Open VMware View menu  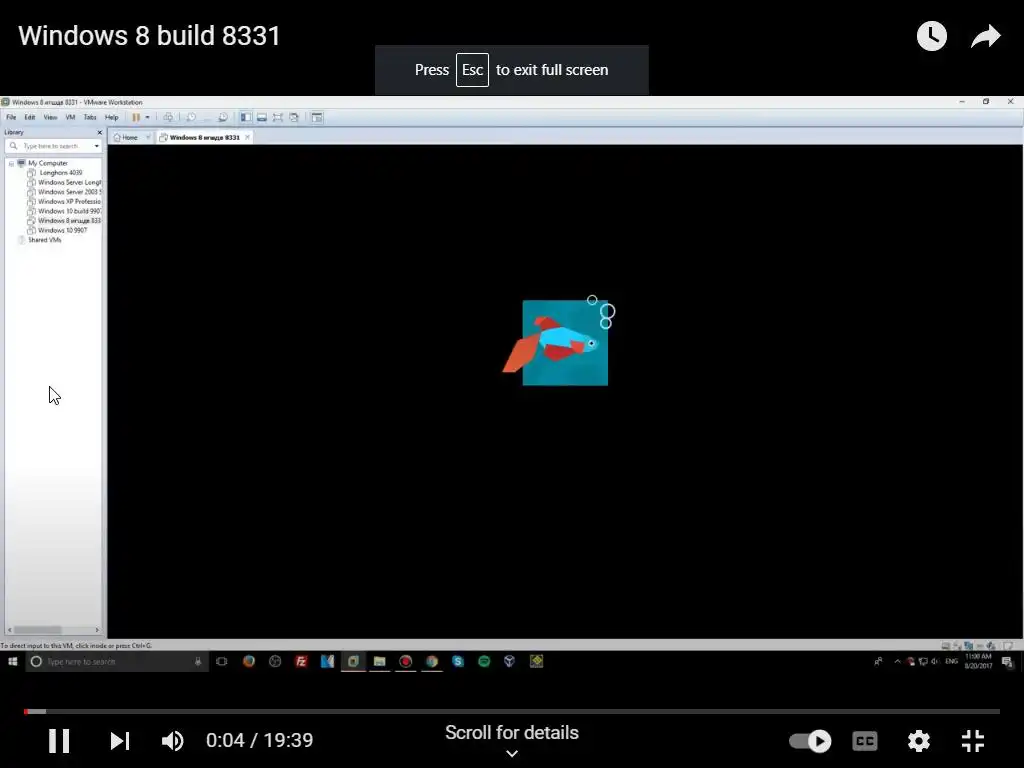coord(50,118)
